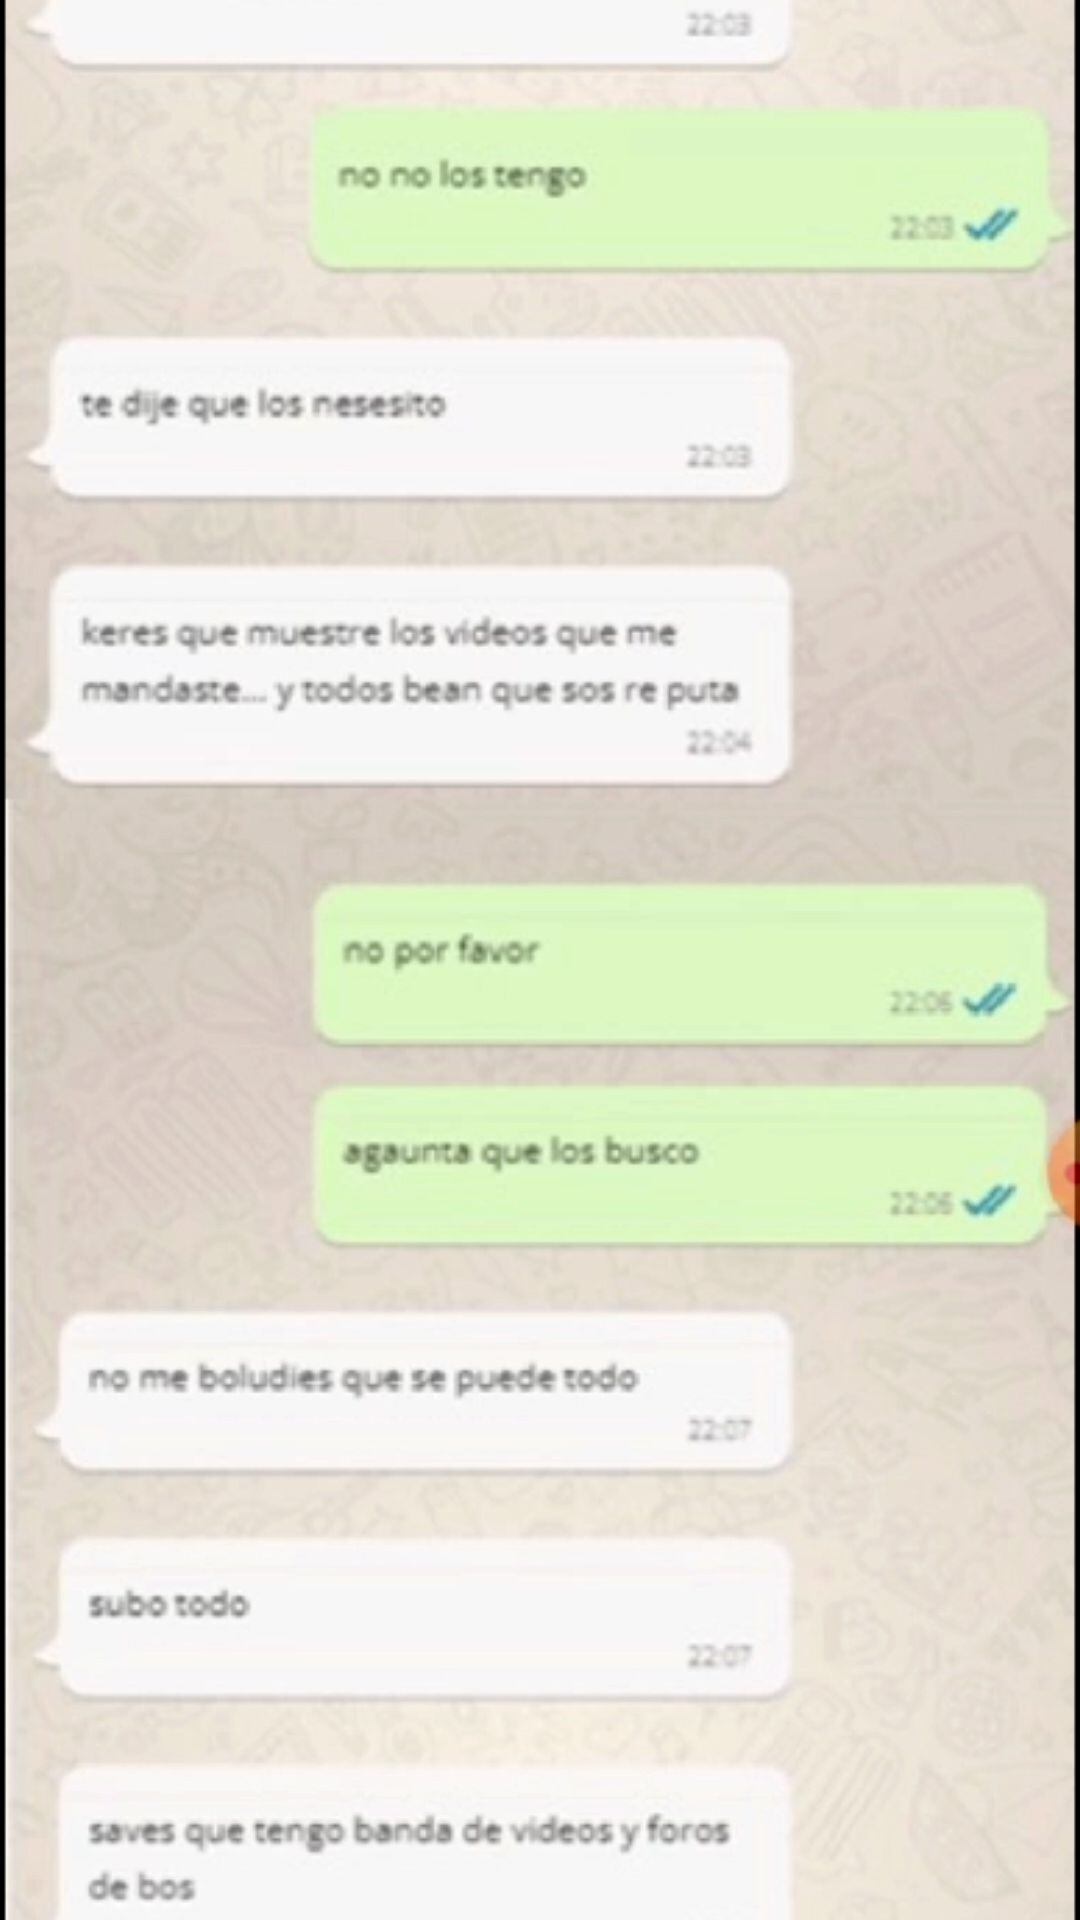1080x1920 pixels.
Task: Select the "no por favor" sent message
Action: (x=680, y=964)
